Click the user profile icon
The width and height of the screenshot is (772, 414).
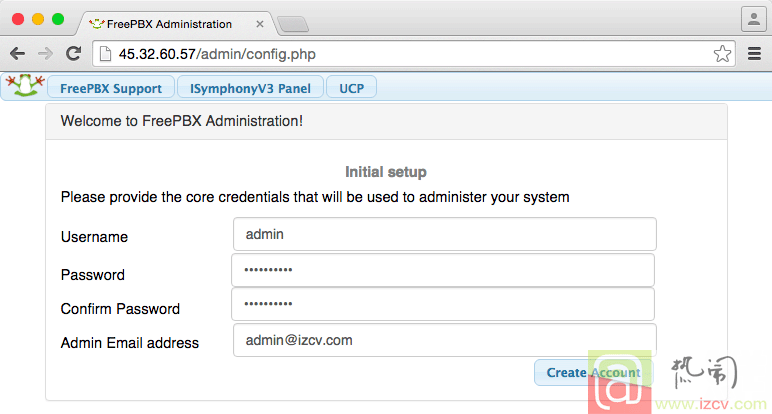tap(754, 20)
